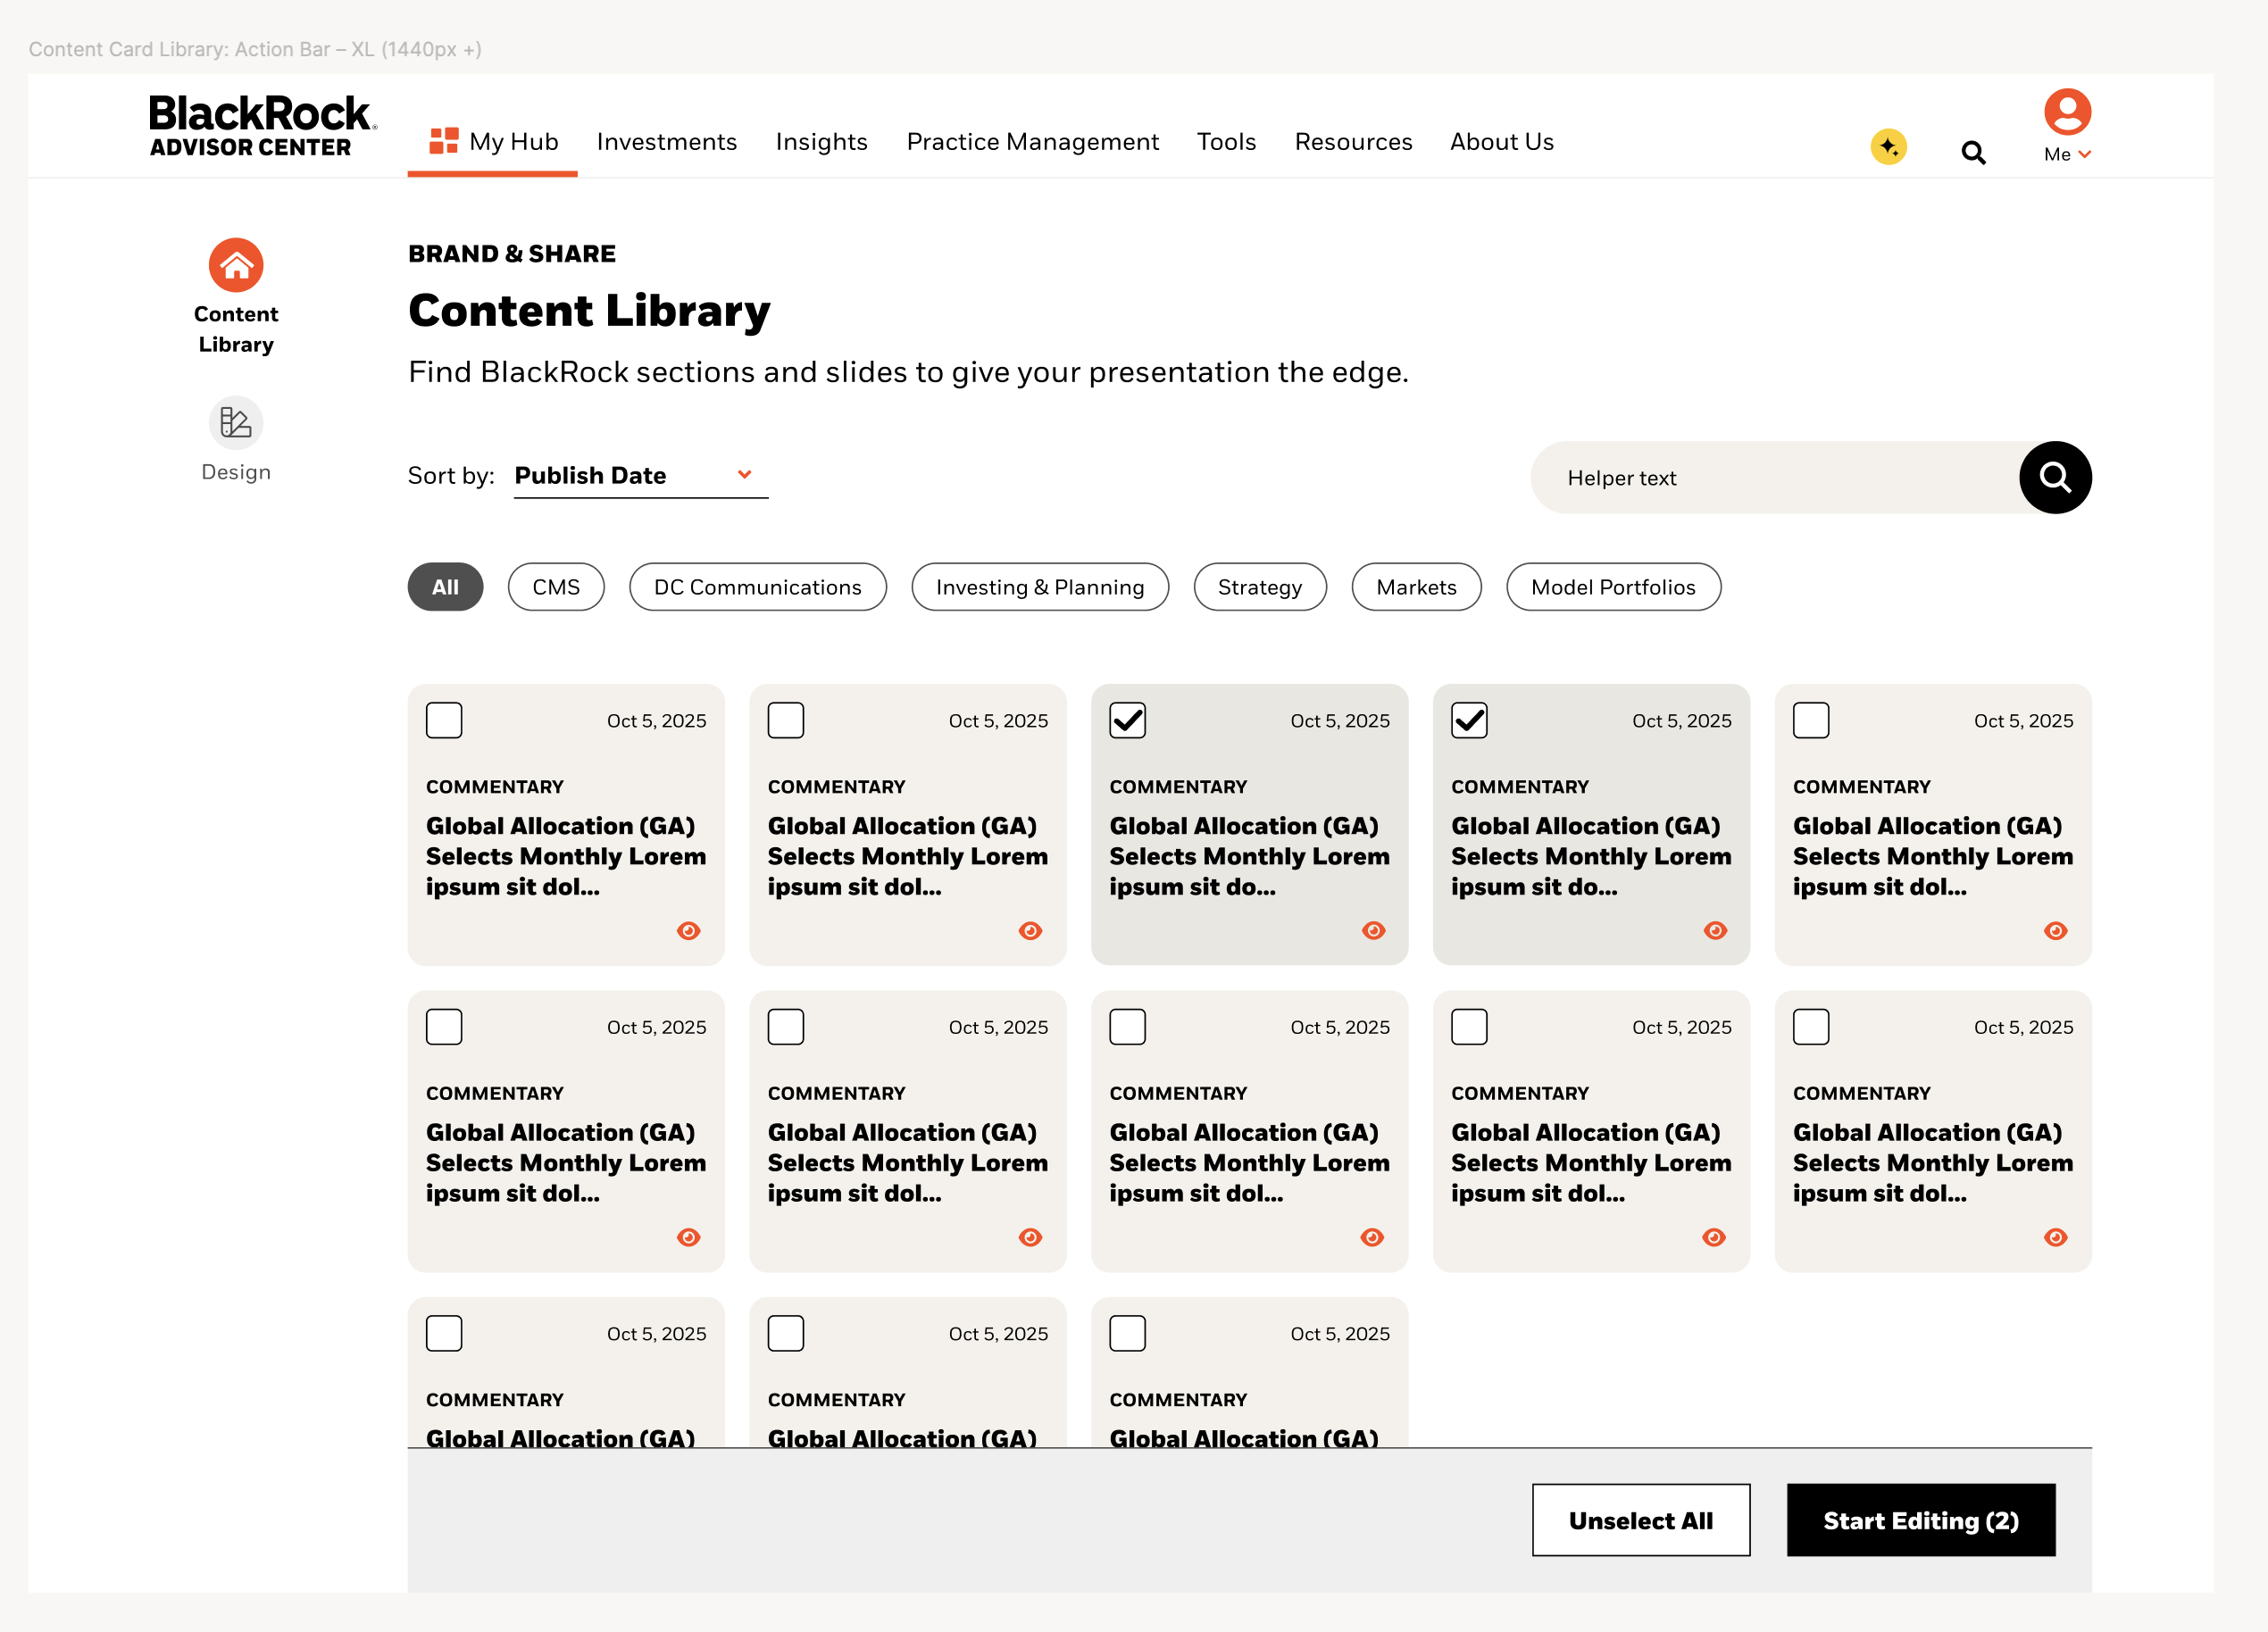Uncheck the third card's checked checkbox
Viewport: 2268px width, 1632px height.
(x=1127, y=720)
